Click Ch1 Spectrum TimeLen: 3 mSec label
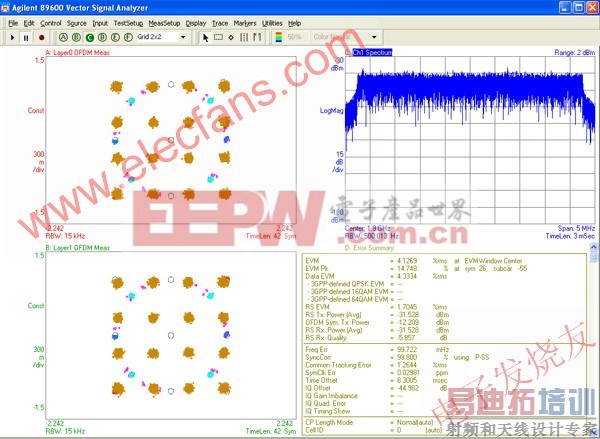The image size is (600, 439). coord(570,236)
